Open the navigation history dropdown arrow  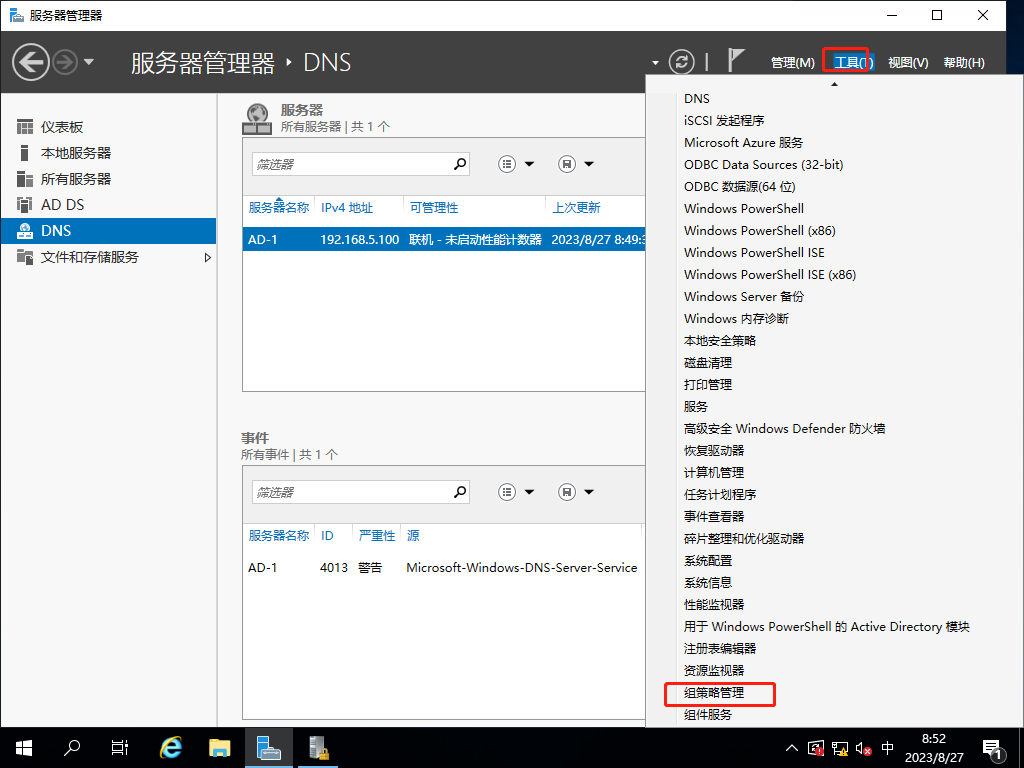pyautogui.click(x=89, y=62)
